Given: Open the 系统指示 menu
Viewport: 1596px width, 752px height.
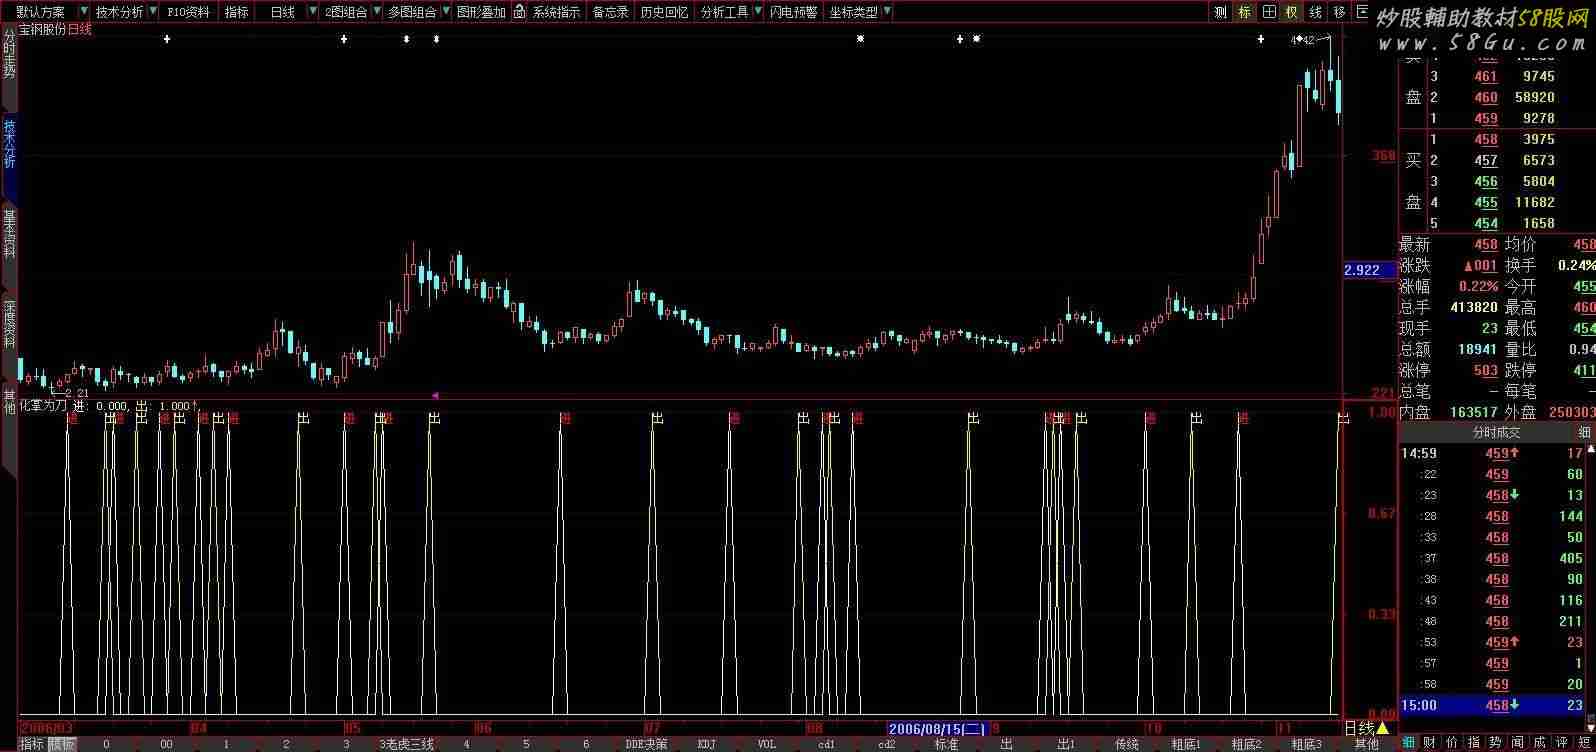Looking at the screenshot, I should 556,12.
